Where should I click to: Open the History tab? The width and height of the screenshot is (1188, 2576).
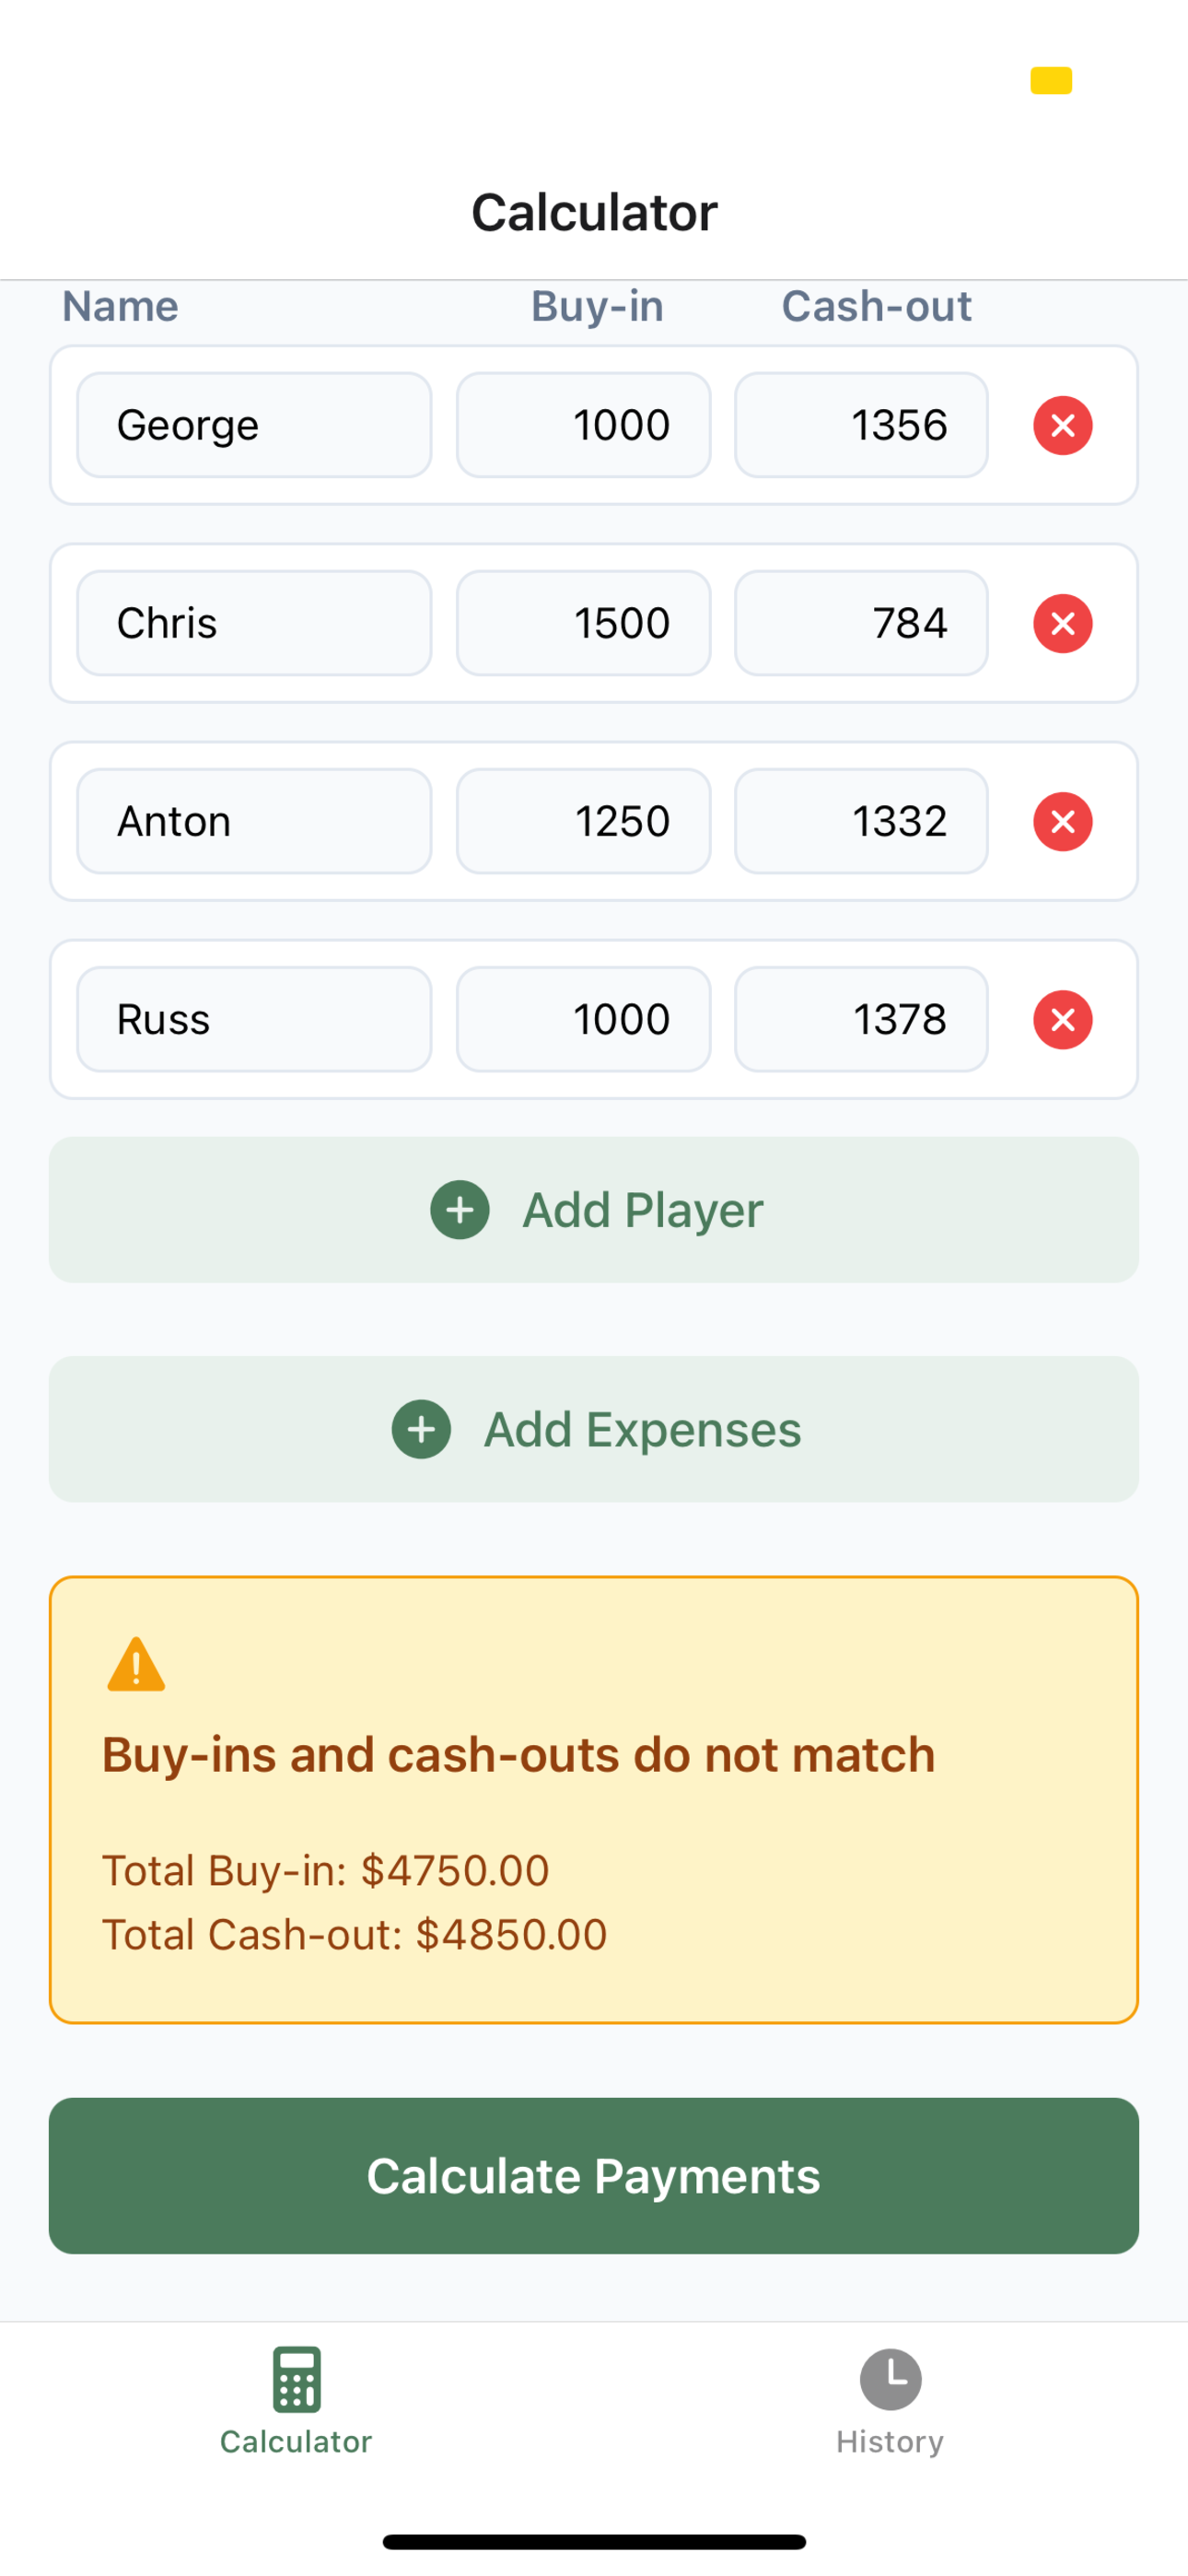click(890, 2400)
